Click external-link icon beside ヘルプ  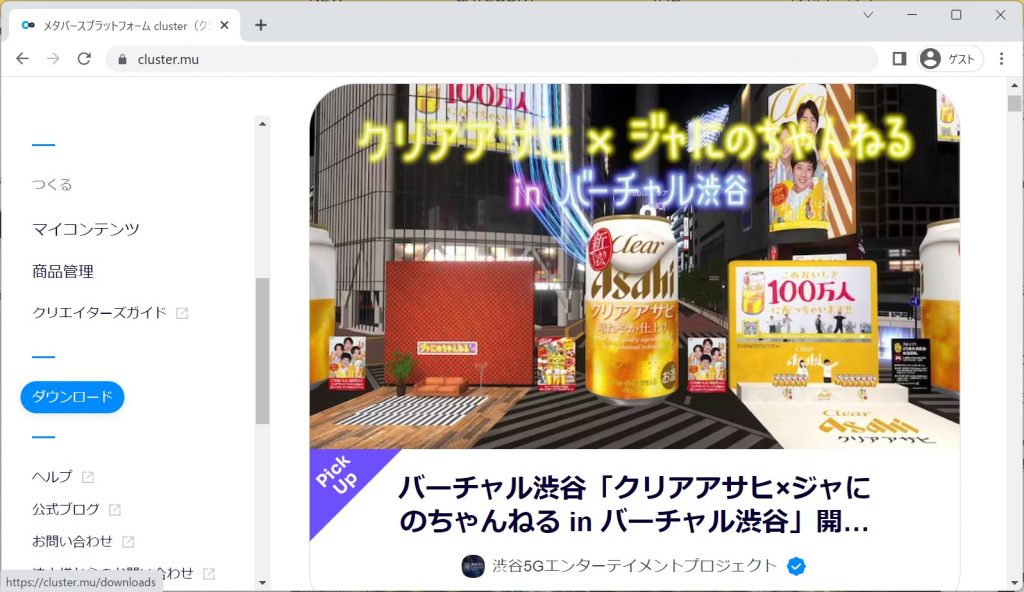(88, 478)
